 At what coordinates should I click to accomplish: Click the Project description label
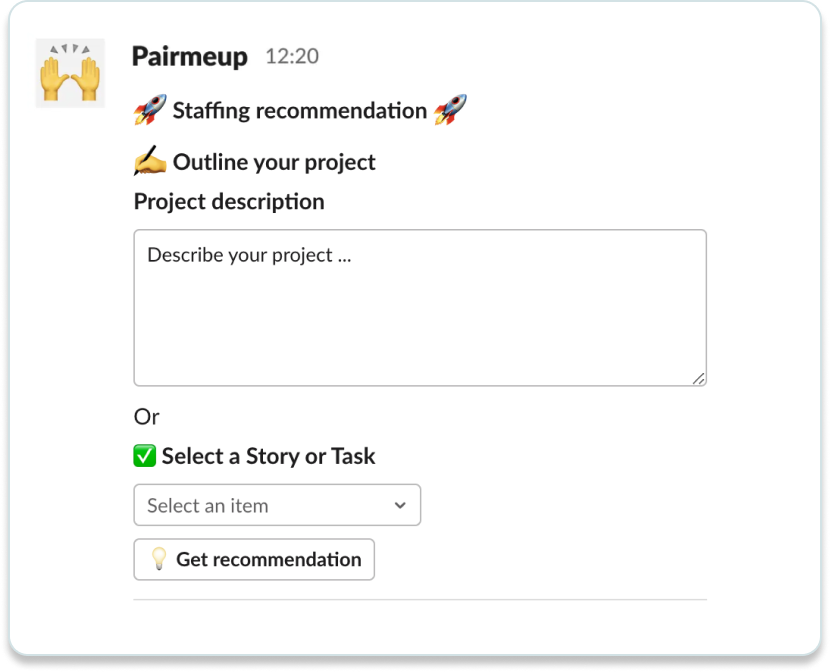[229, 202]
